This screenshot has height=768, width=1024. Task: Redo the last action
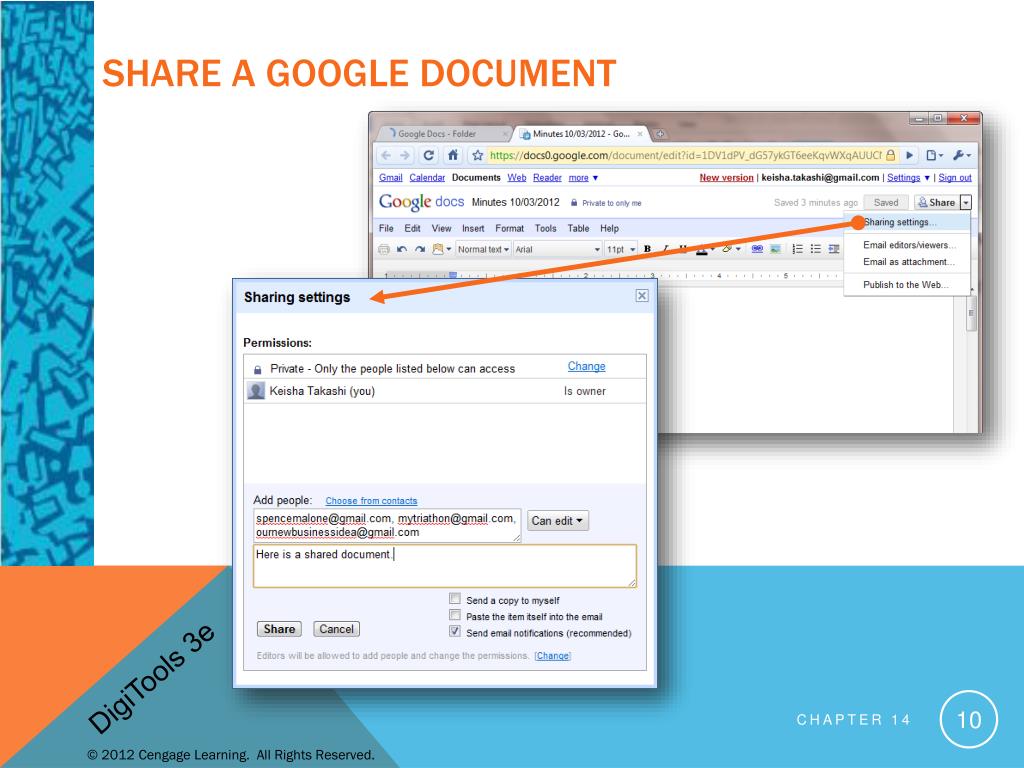pyautogui.click(x=420, y=249)
